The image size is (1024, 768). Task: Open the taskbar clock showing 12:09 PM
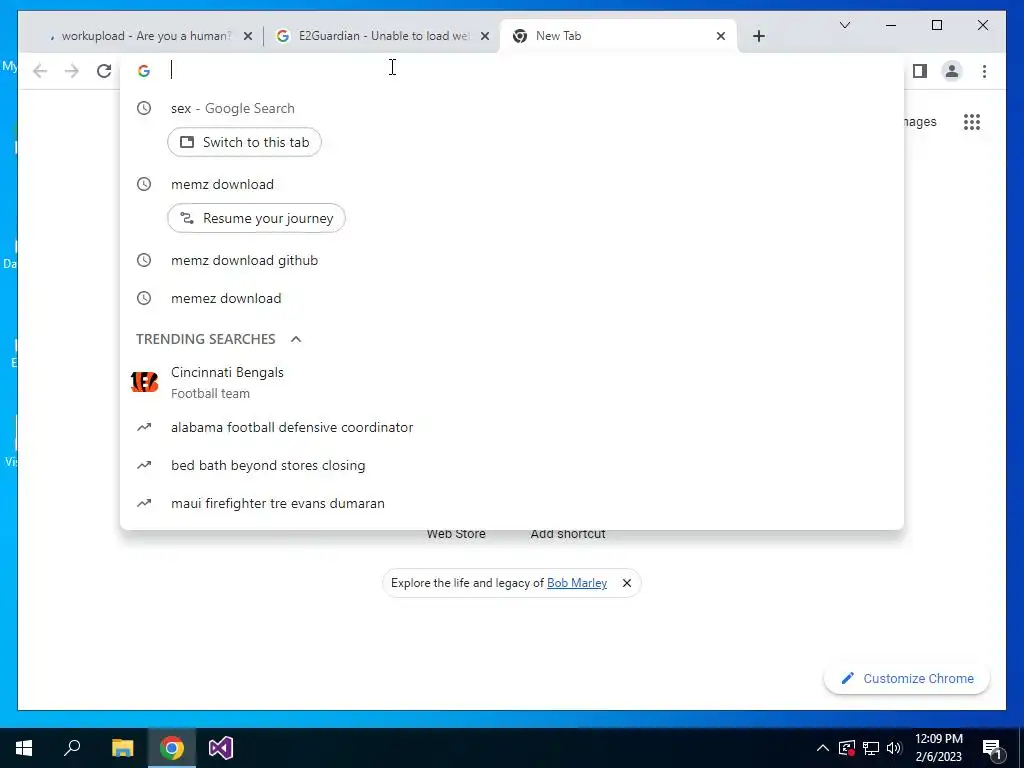938,748
